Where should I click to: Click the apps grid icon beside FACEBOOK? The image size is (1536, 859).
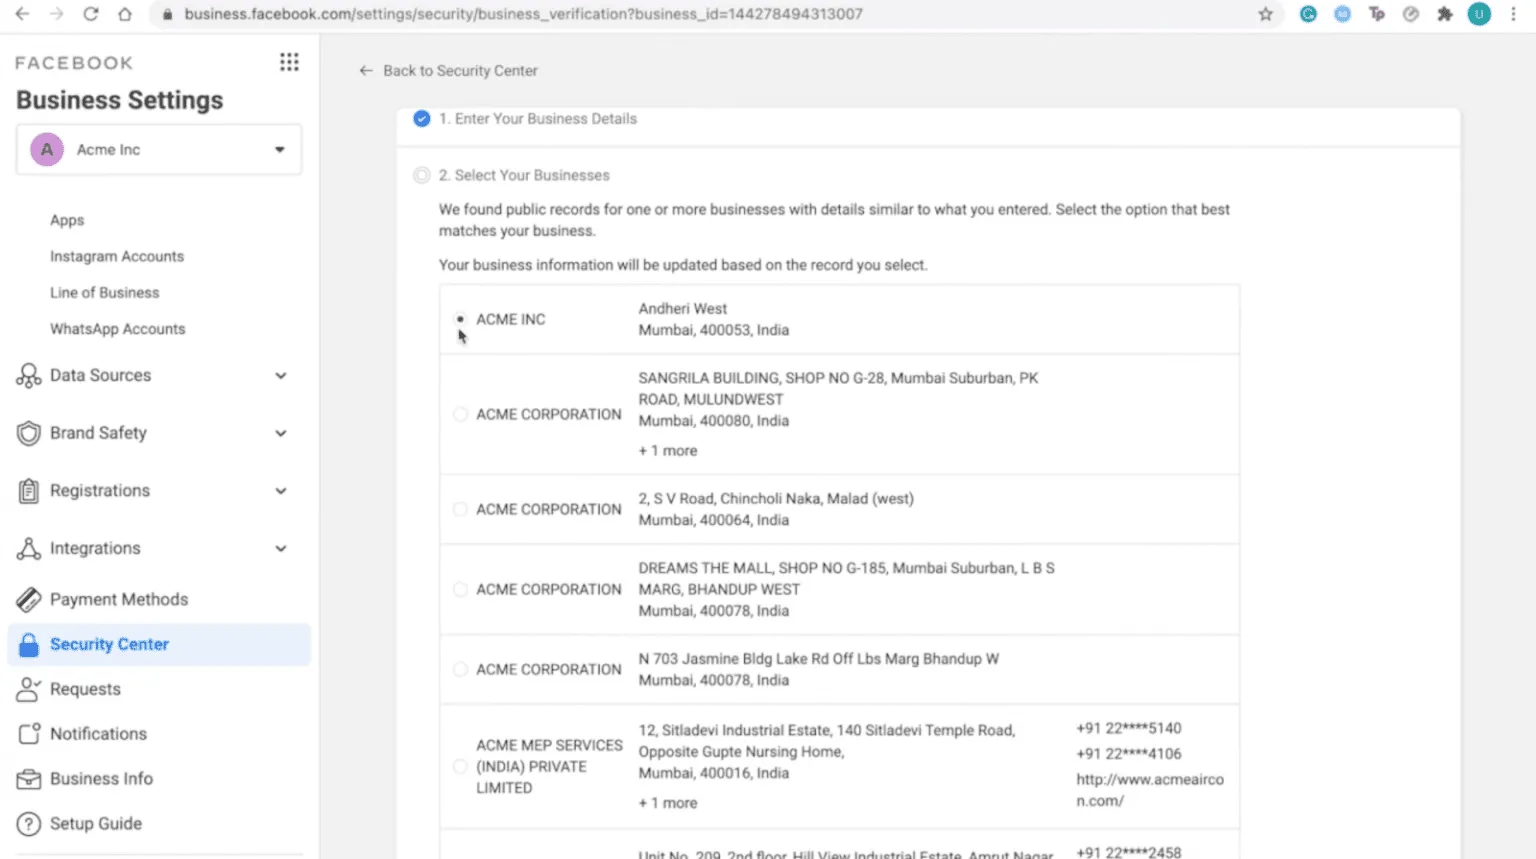[x=289, y=61]
